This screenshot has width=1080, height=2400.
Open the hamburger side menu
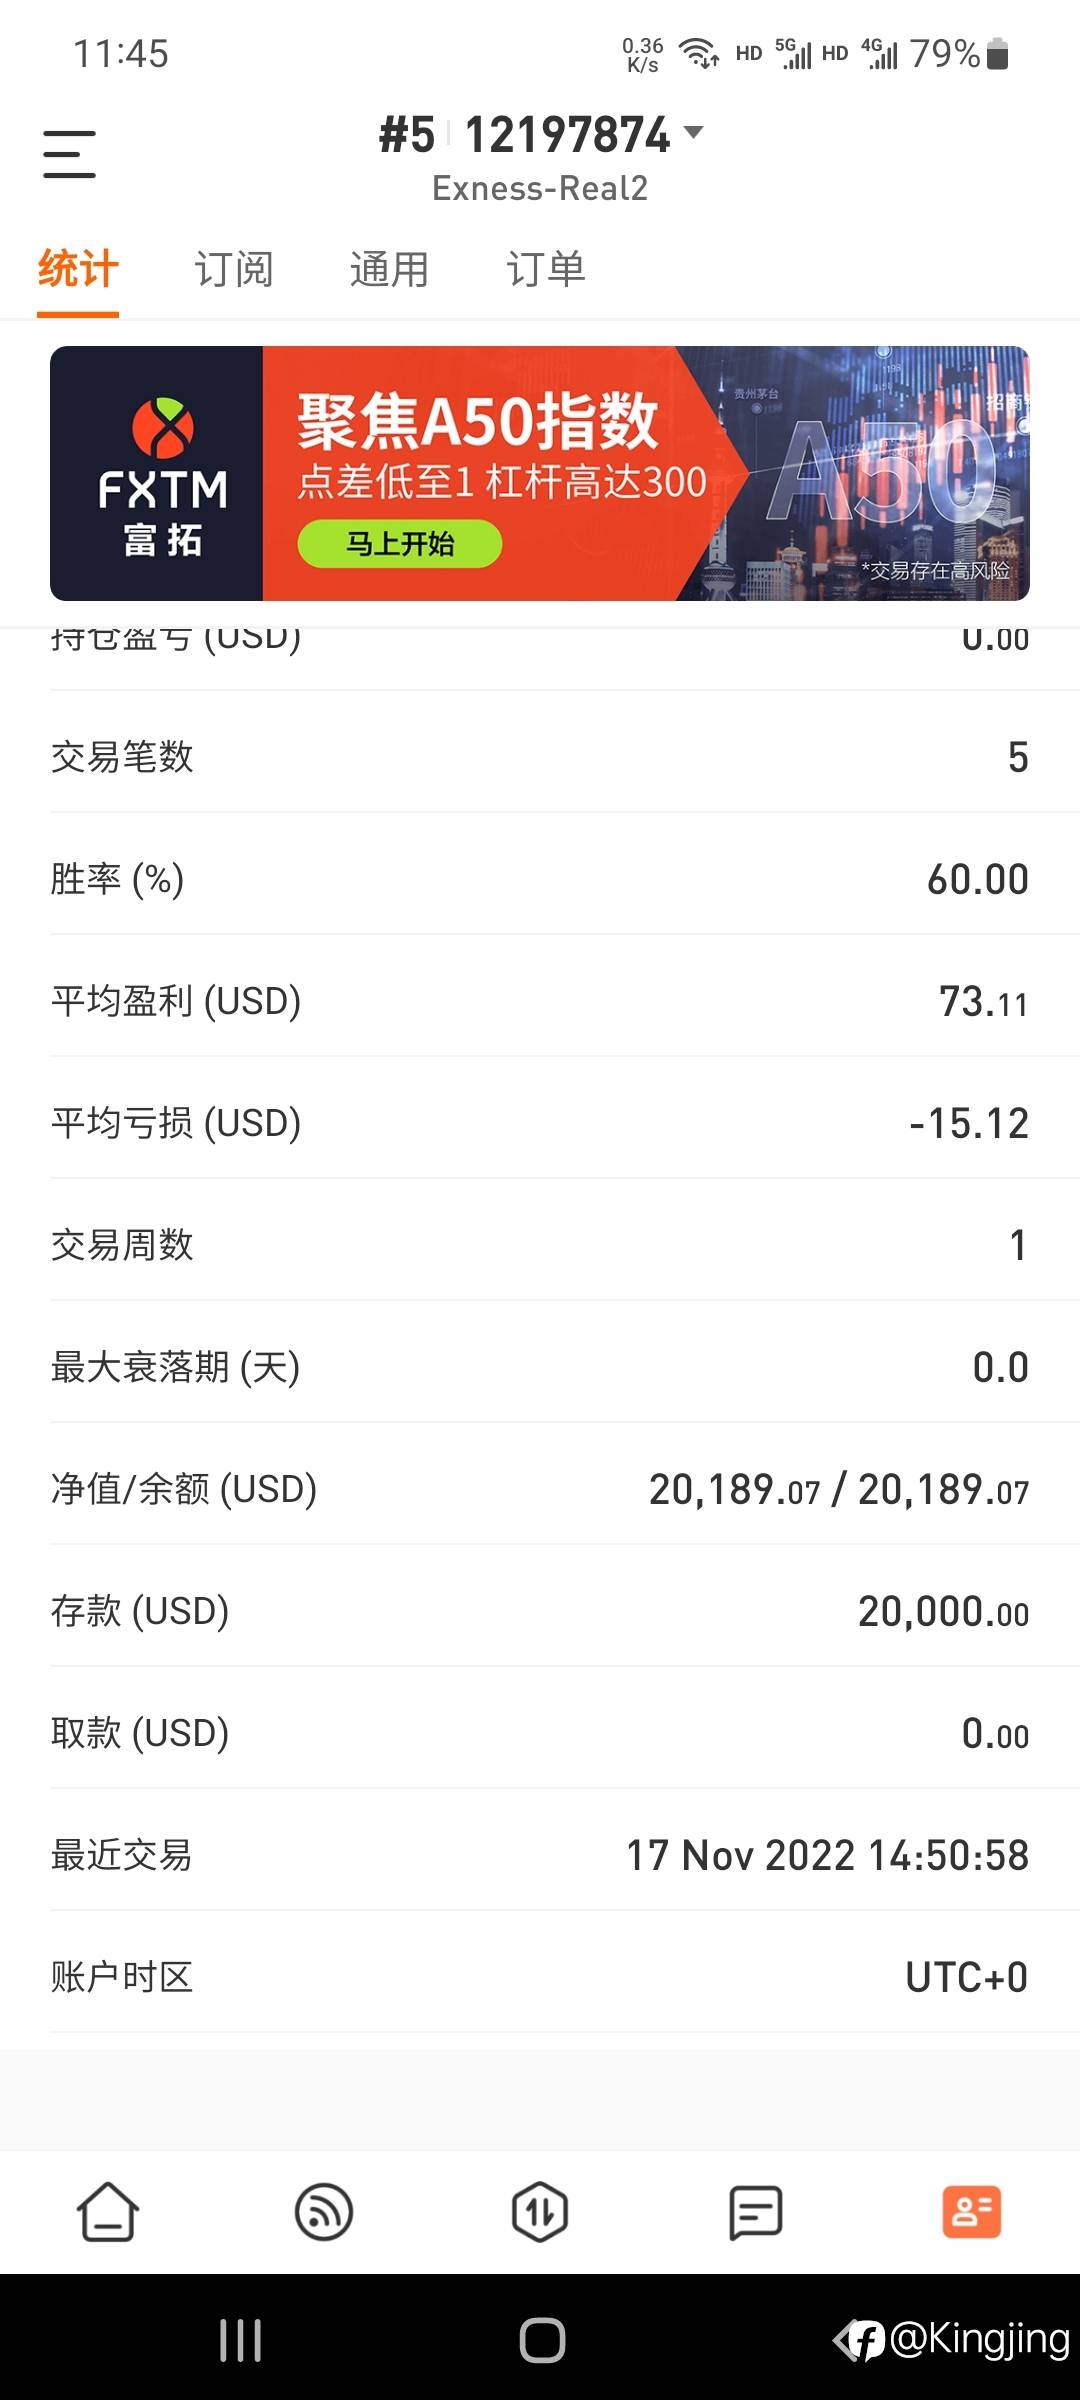(x=69, y=154)
